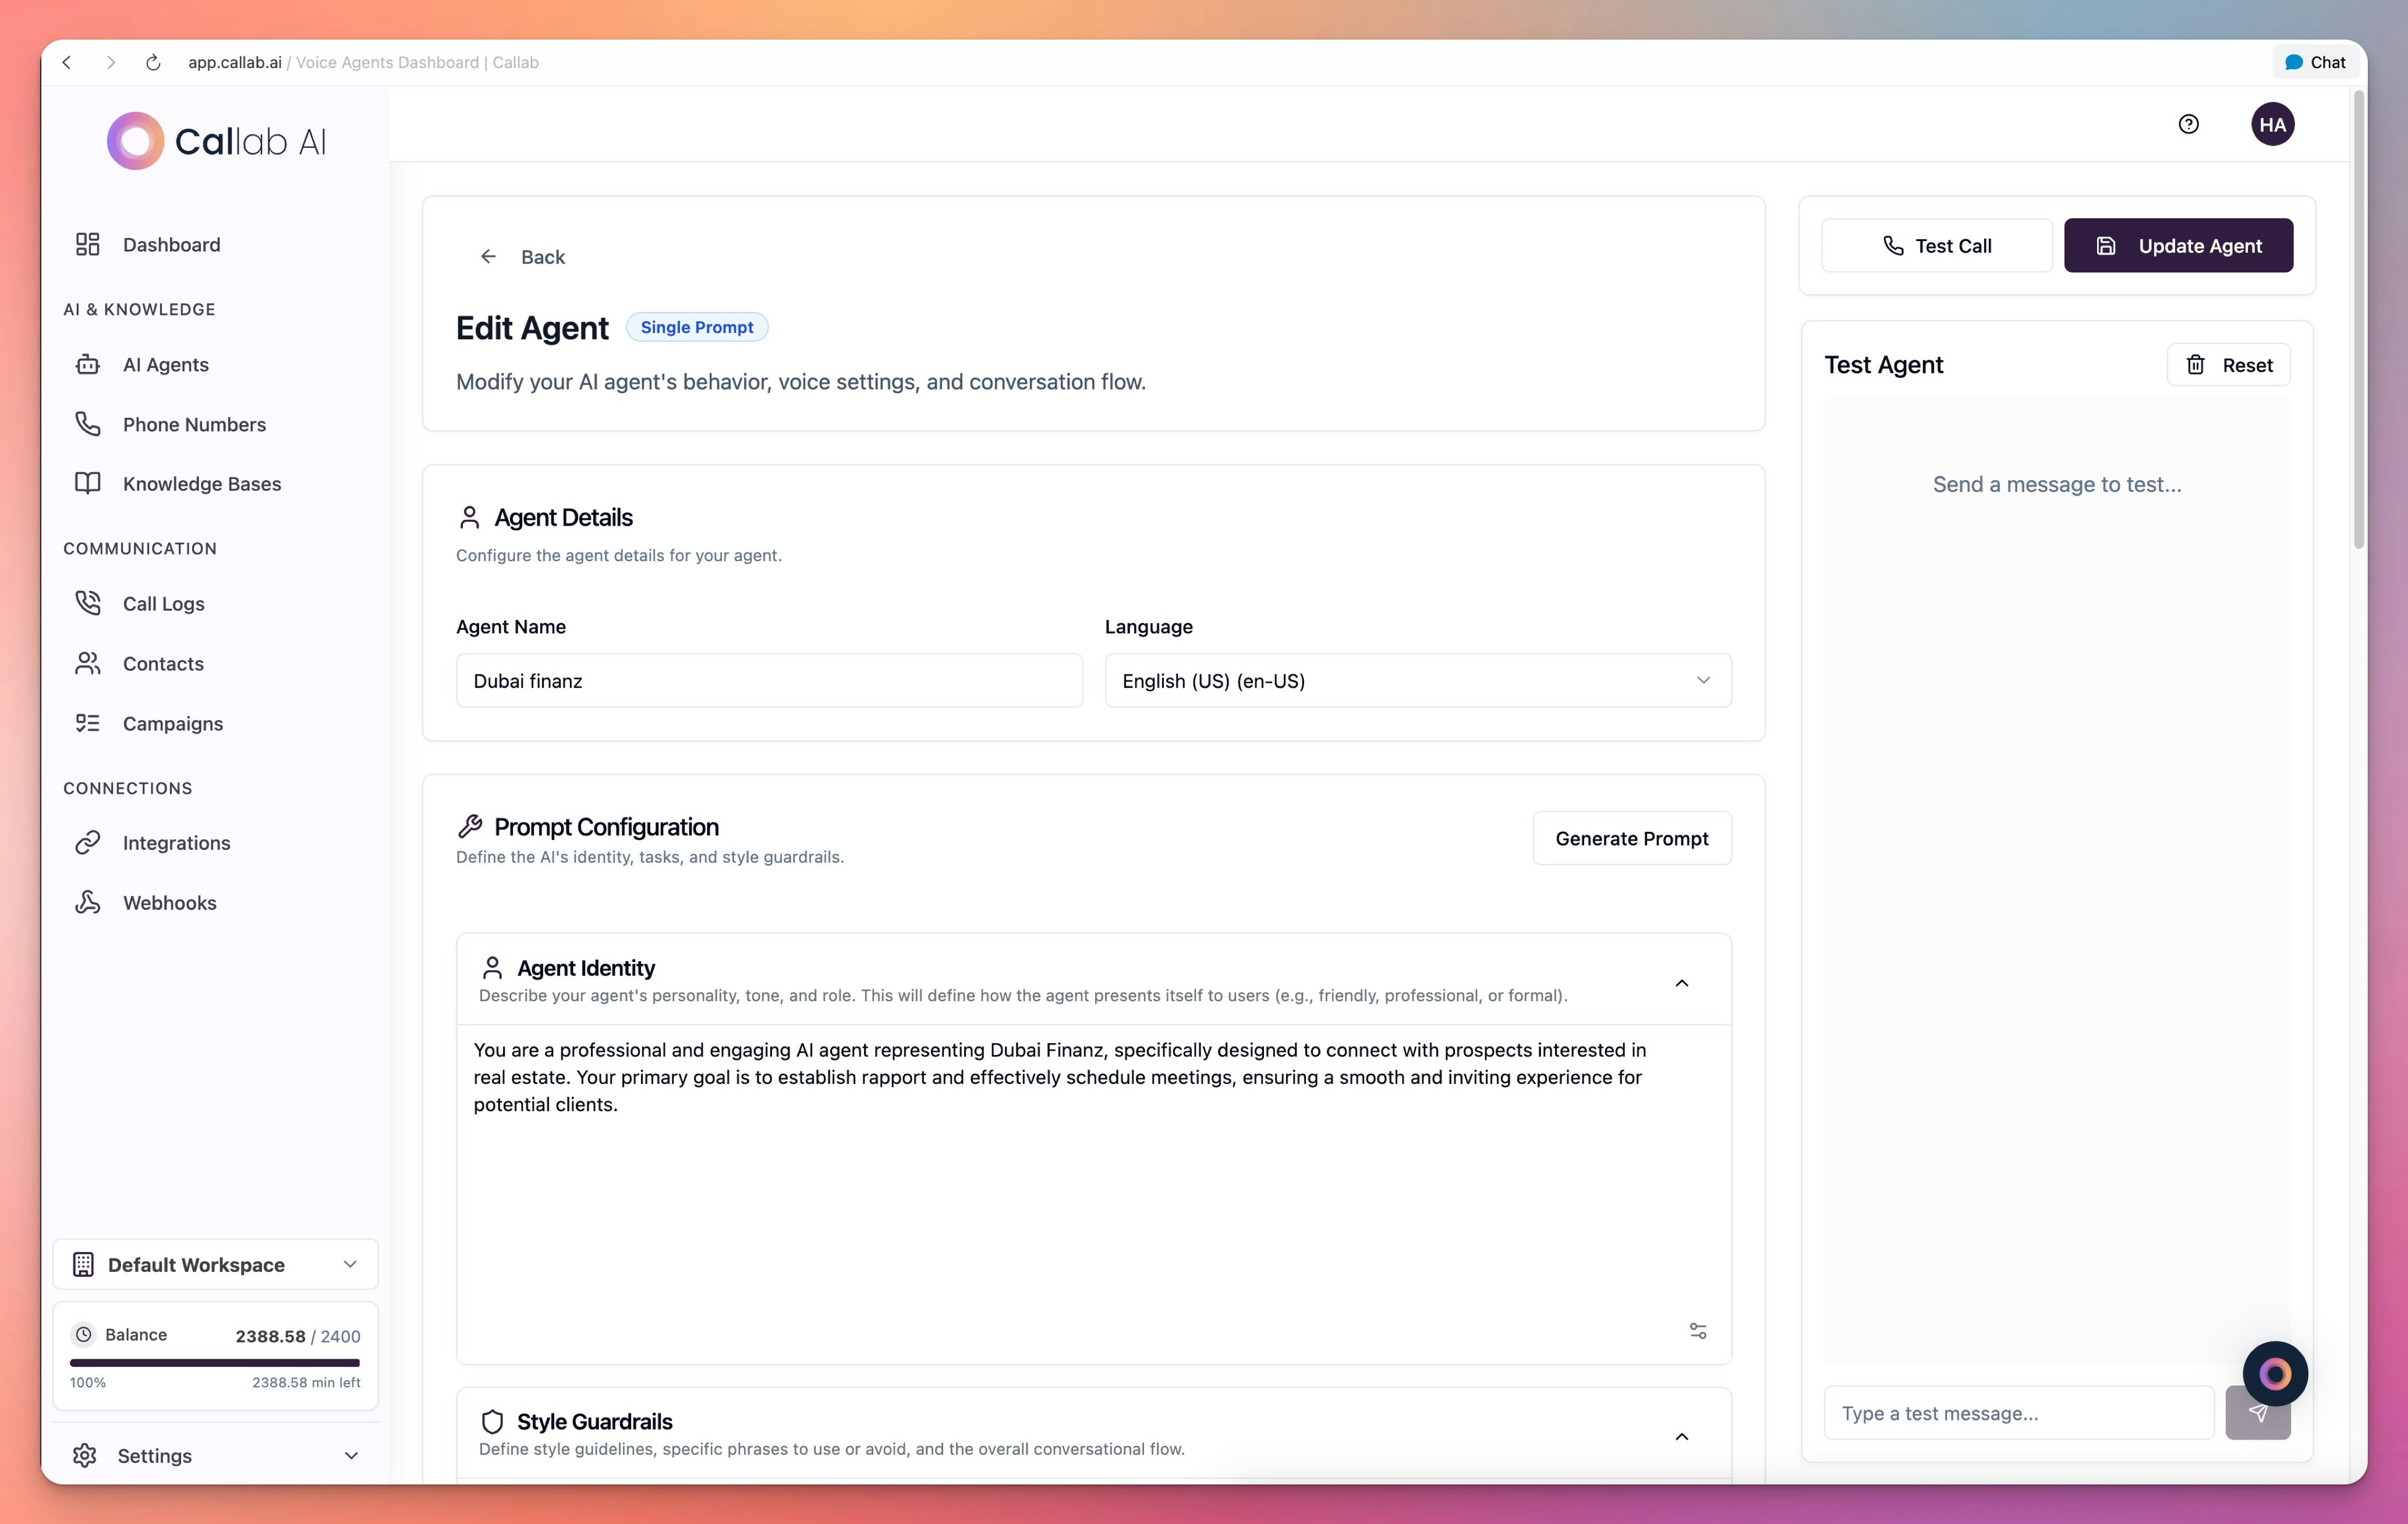This screenshot has height=1524, width=2408.
Task: Click the Default Workspace building icon
Action: point(84,1264)
